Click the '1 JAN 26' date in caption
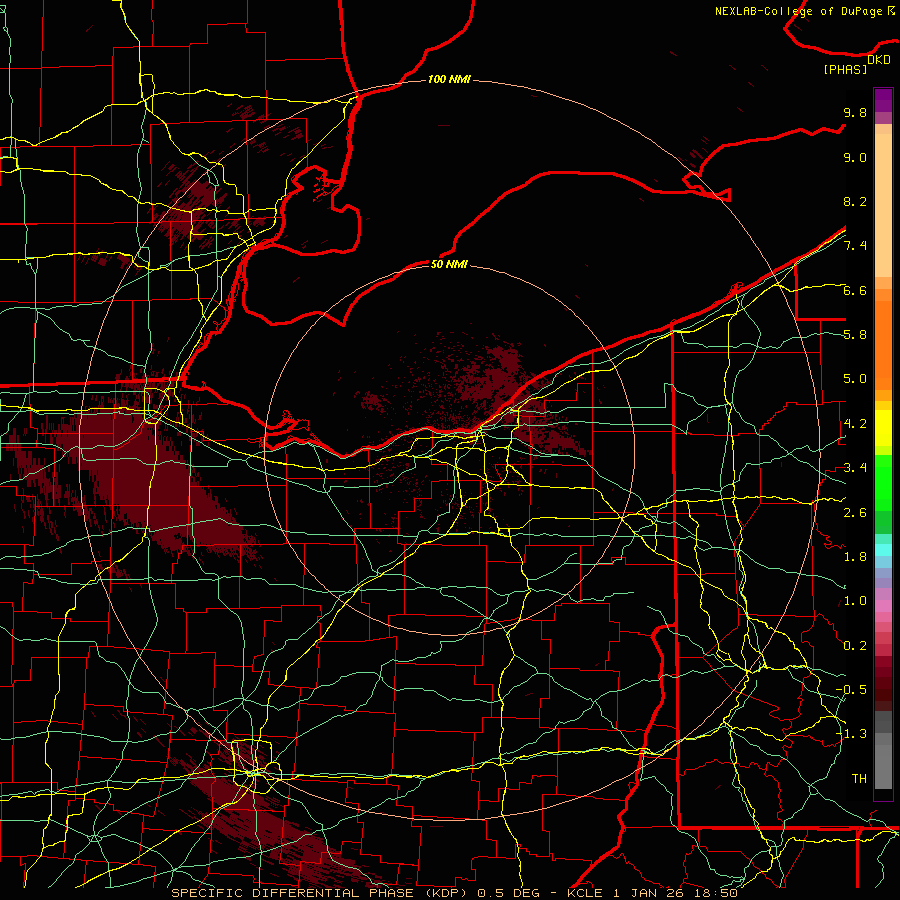Screen dimensions: 900x900 [x=649, y=893]
